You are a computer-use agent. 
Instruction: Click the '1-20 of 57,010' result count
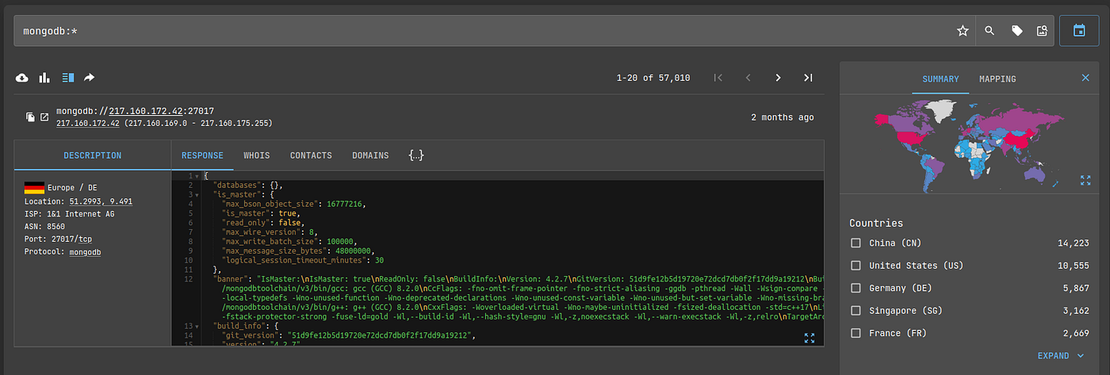click(653, 78)
